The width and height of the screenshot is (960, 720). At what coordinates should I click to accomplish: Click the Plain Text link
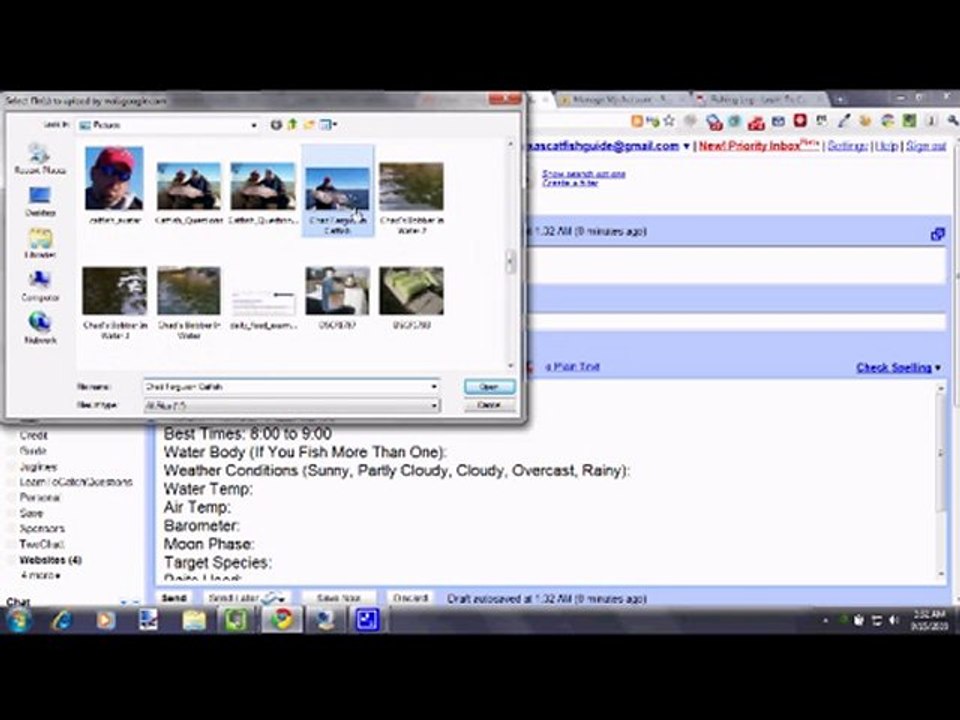[572, 366]
